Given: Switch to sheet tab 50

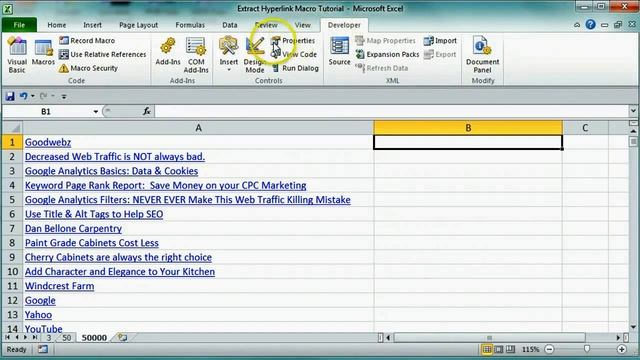Looking at the screenshot, I should 67,338.
